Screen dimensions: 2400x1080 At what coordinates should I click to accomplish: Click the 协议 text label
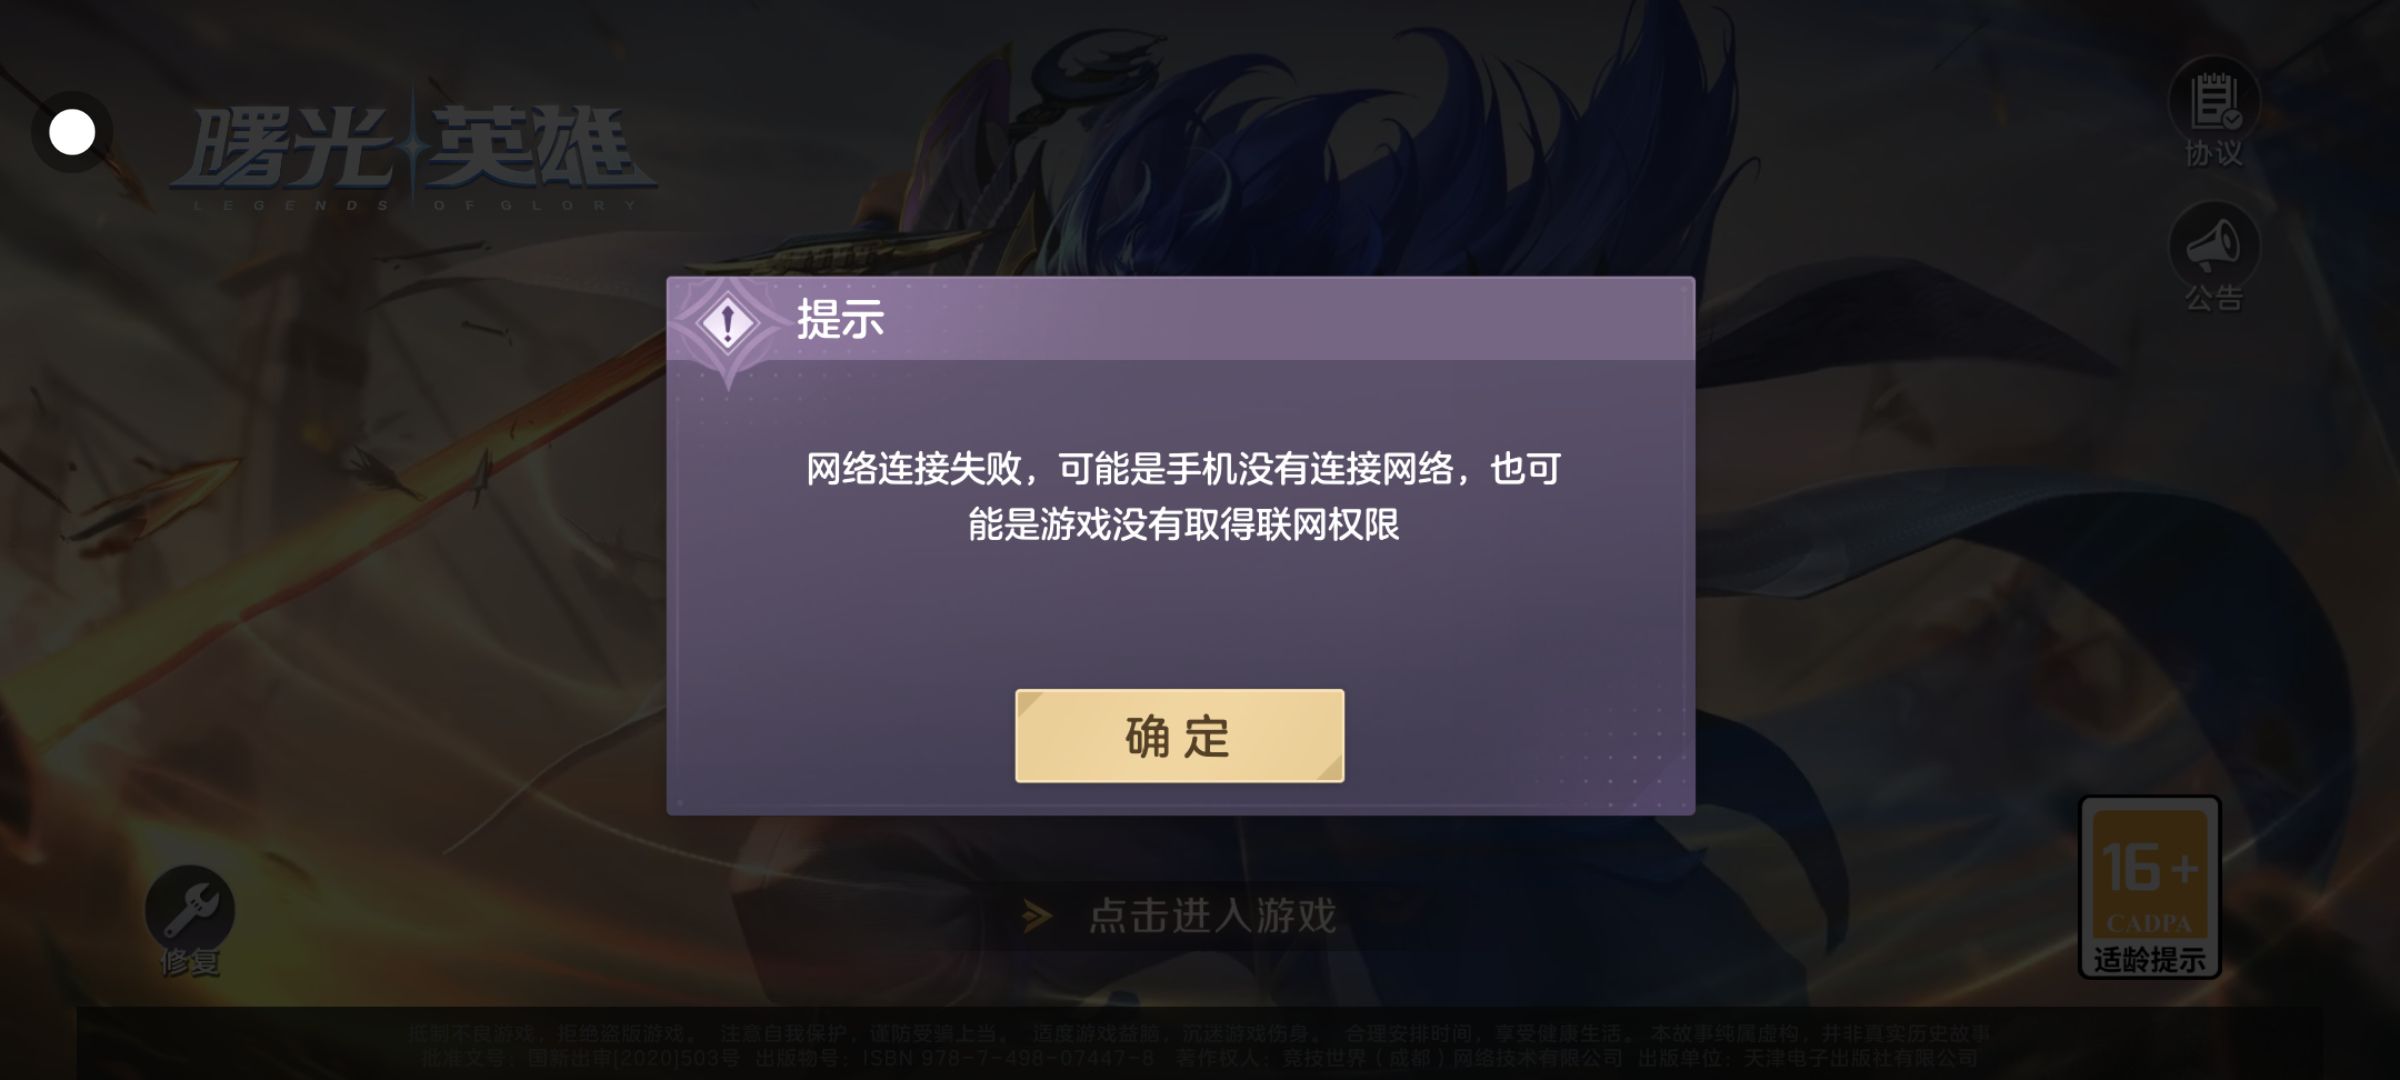pyautogui.click(x=2214, y=154)
